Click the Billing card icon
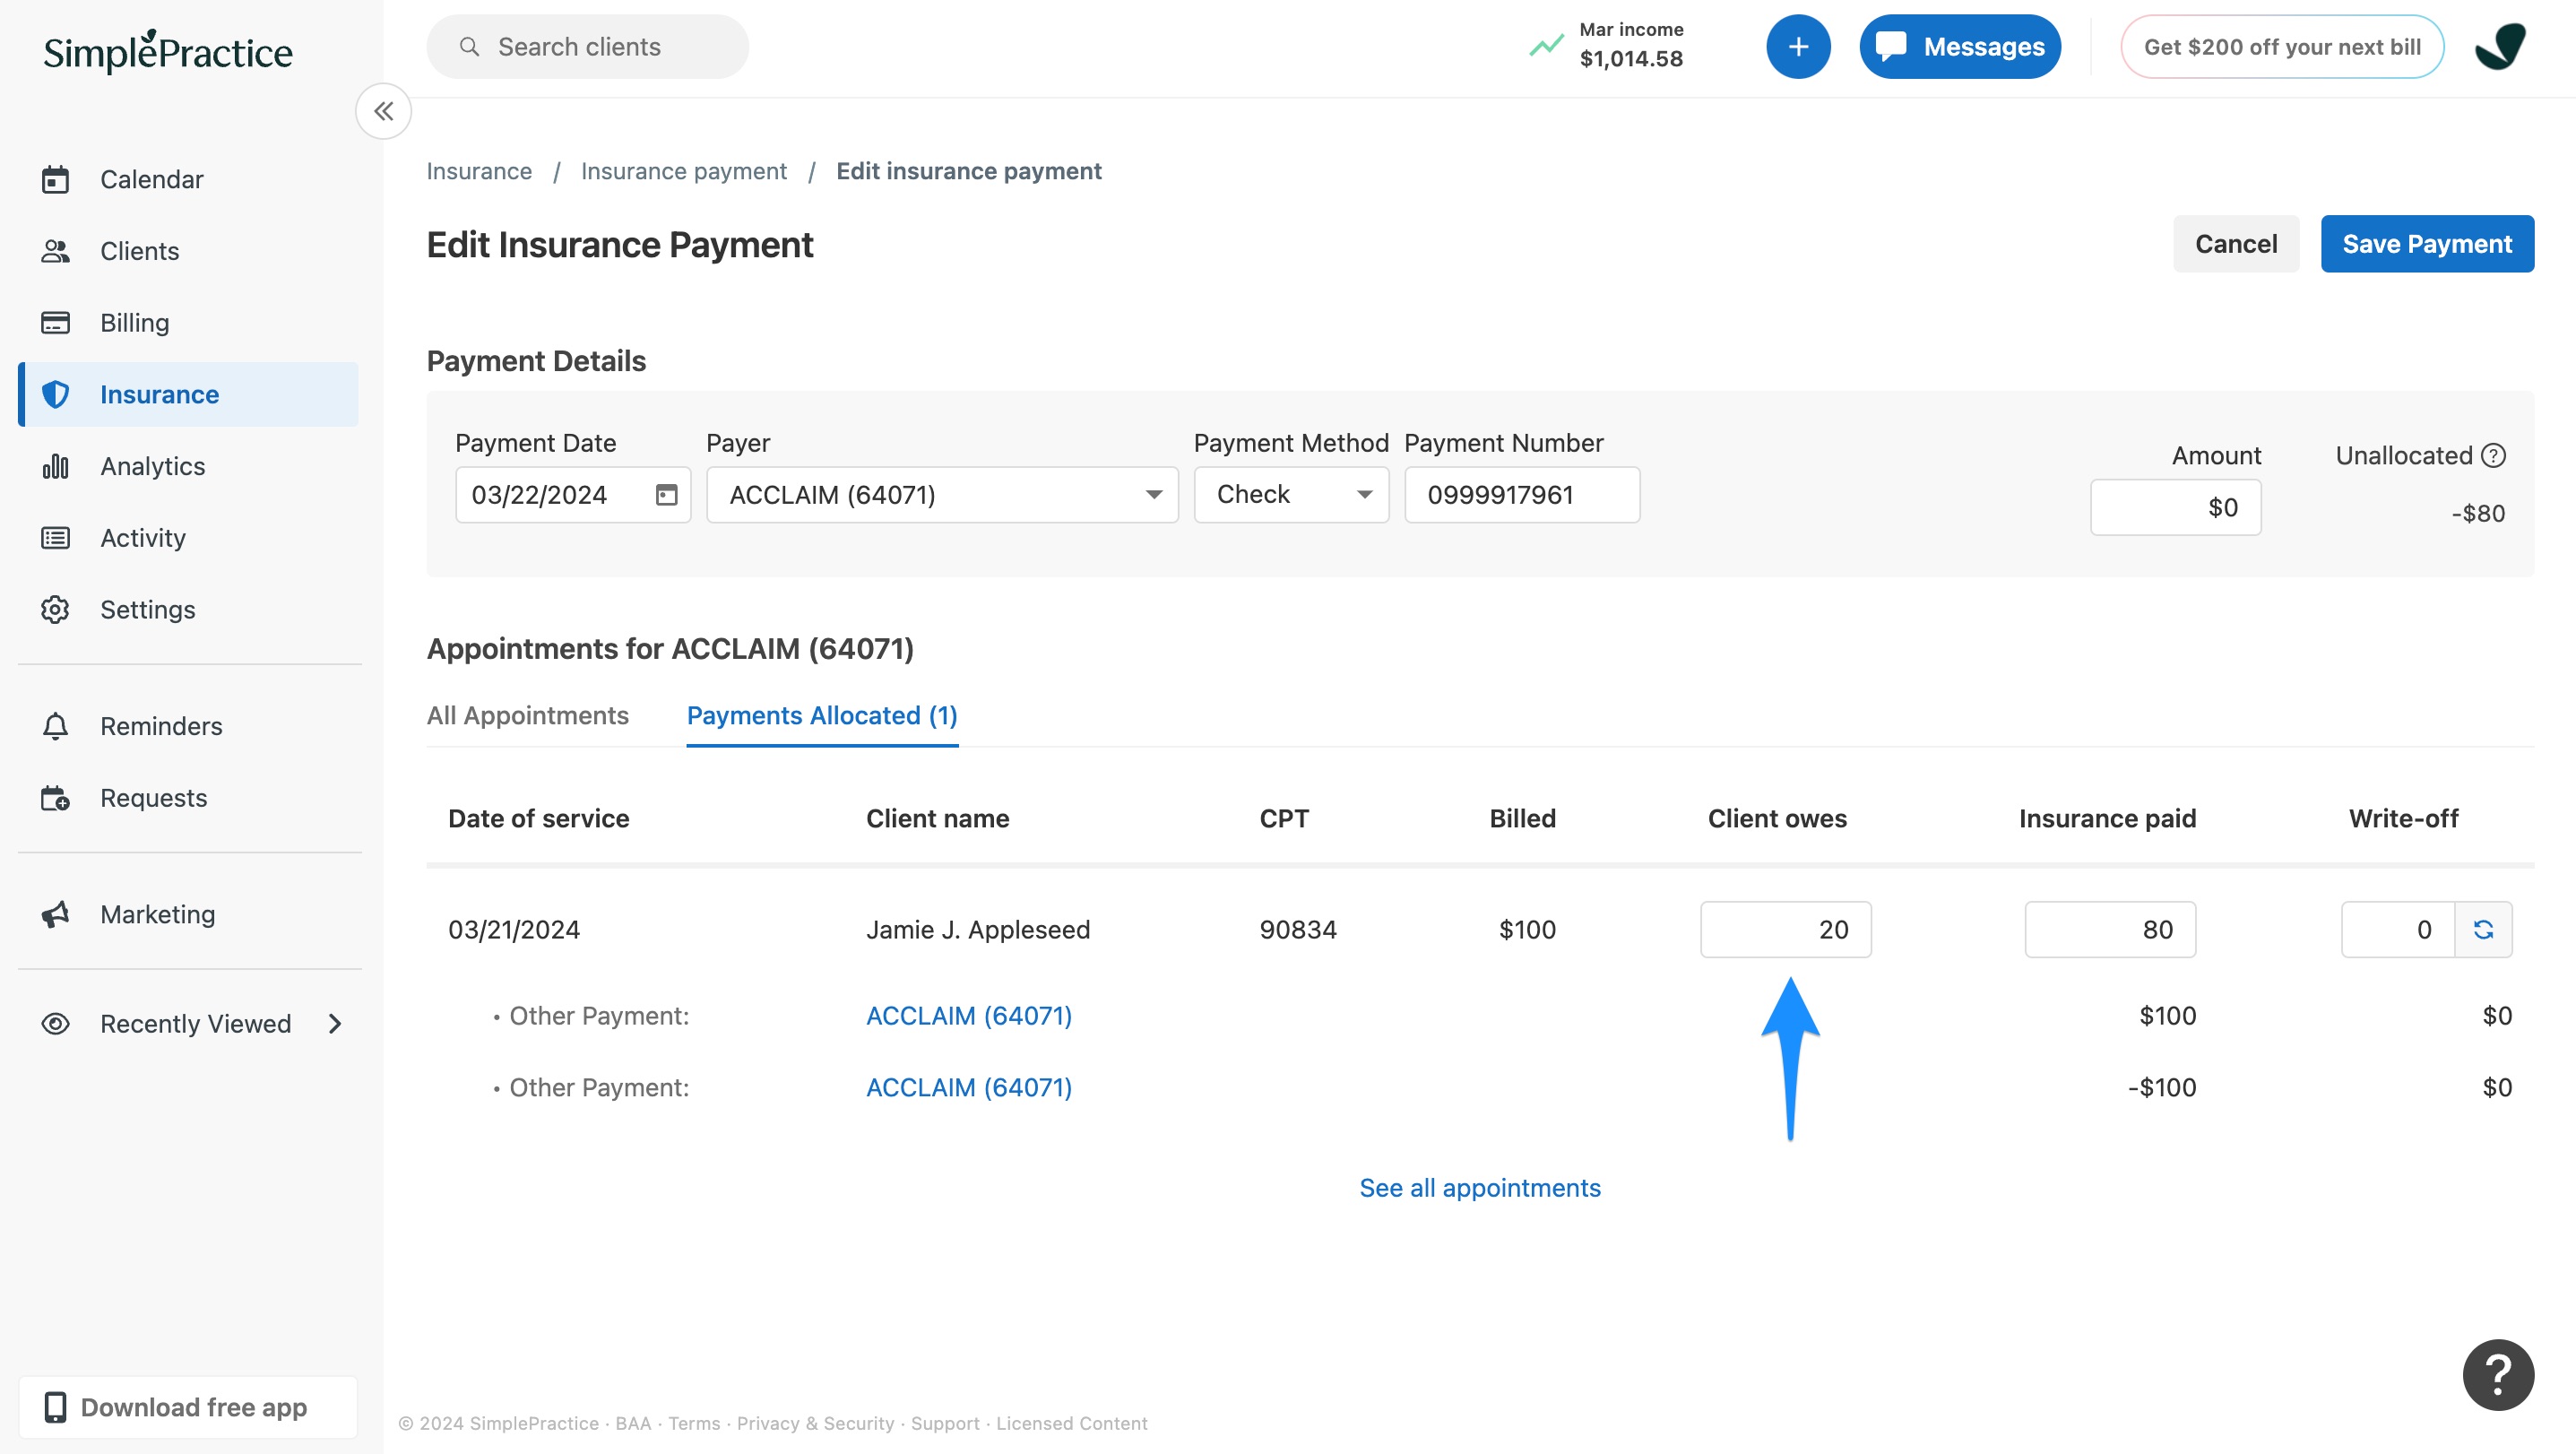 coord(55,322)
